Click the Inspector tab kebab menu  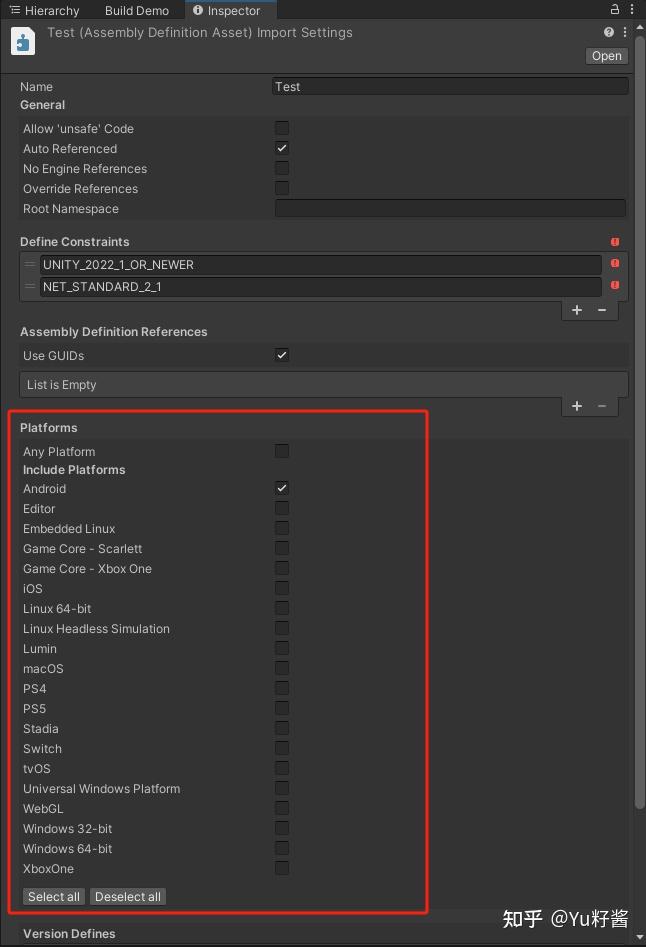pos(633,9)
